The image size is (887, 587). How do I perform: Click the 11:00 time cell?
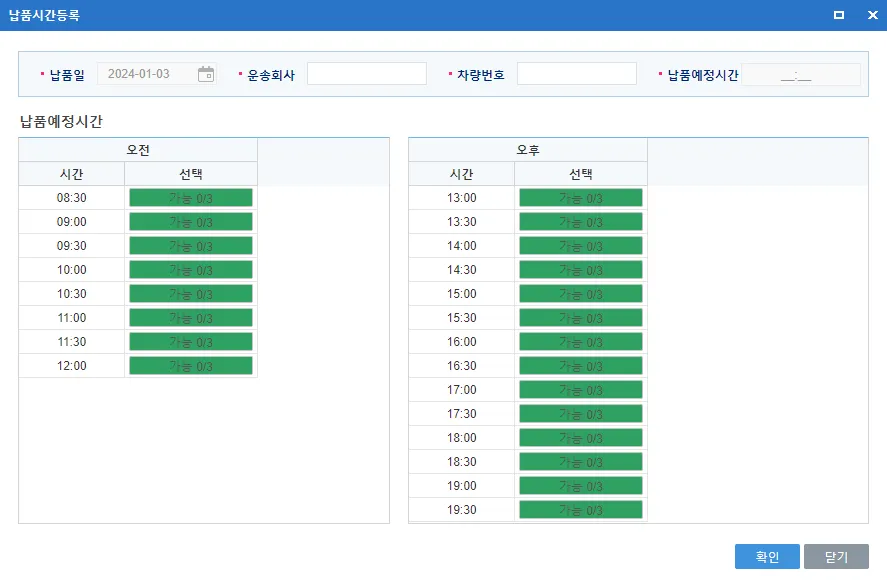[72, 318]
